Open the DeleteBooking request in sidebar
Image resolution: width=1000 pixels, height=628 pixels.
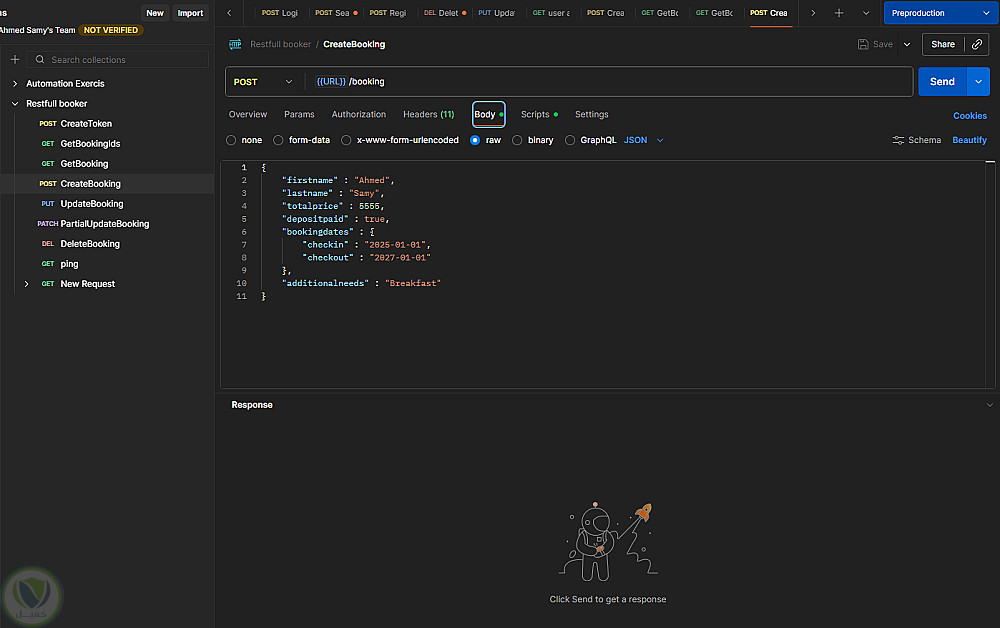90,244
